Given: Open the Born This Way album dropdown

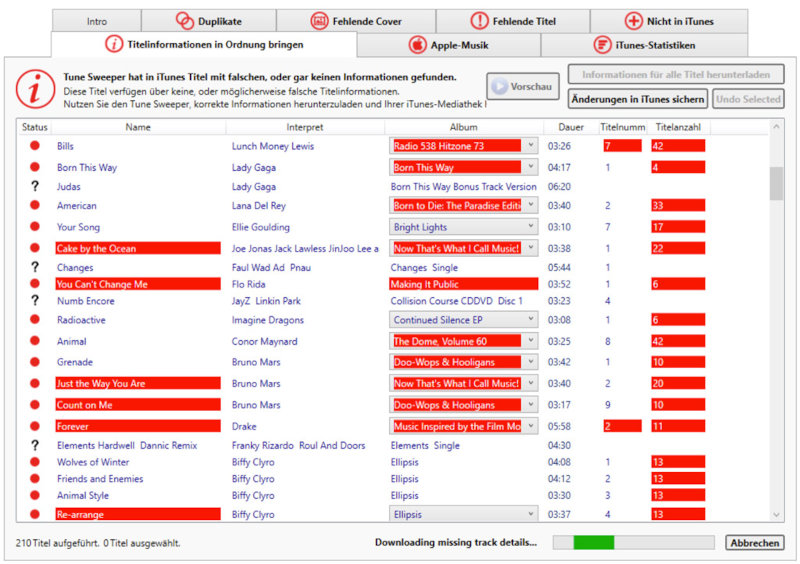Looking at the screenshot, I should point(531,167).
